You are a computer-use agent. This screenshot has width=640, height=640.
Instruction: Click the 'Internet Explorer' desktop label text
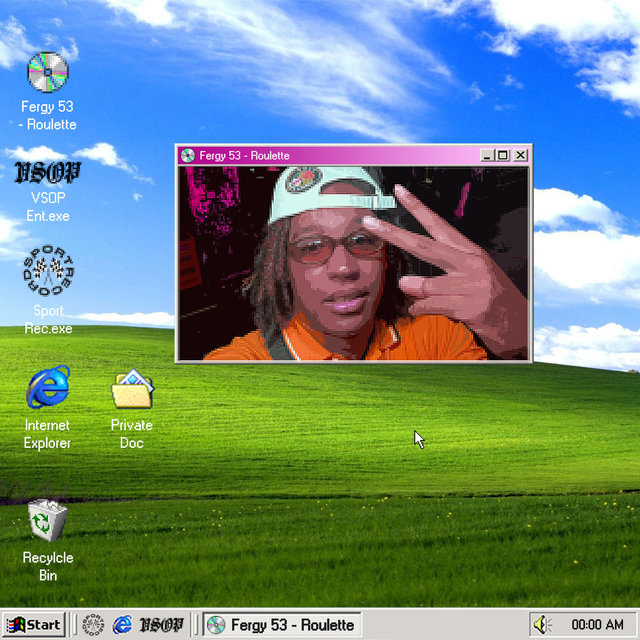pos(47,434)
